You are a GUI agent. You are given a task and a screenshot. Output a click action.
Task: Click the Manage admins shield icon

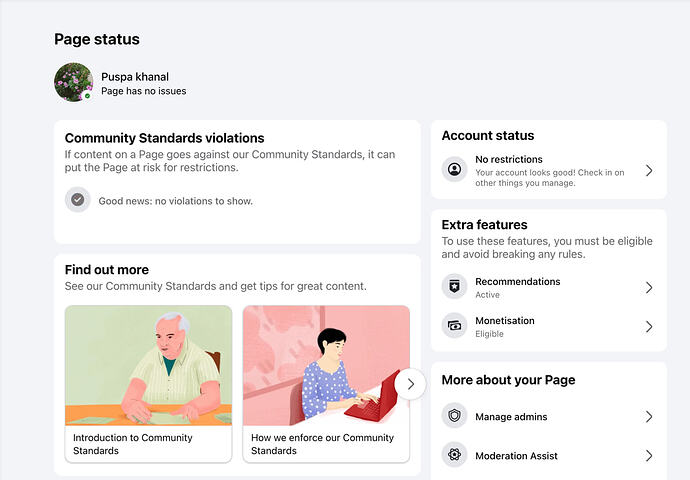point(454,415)
